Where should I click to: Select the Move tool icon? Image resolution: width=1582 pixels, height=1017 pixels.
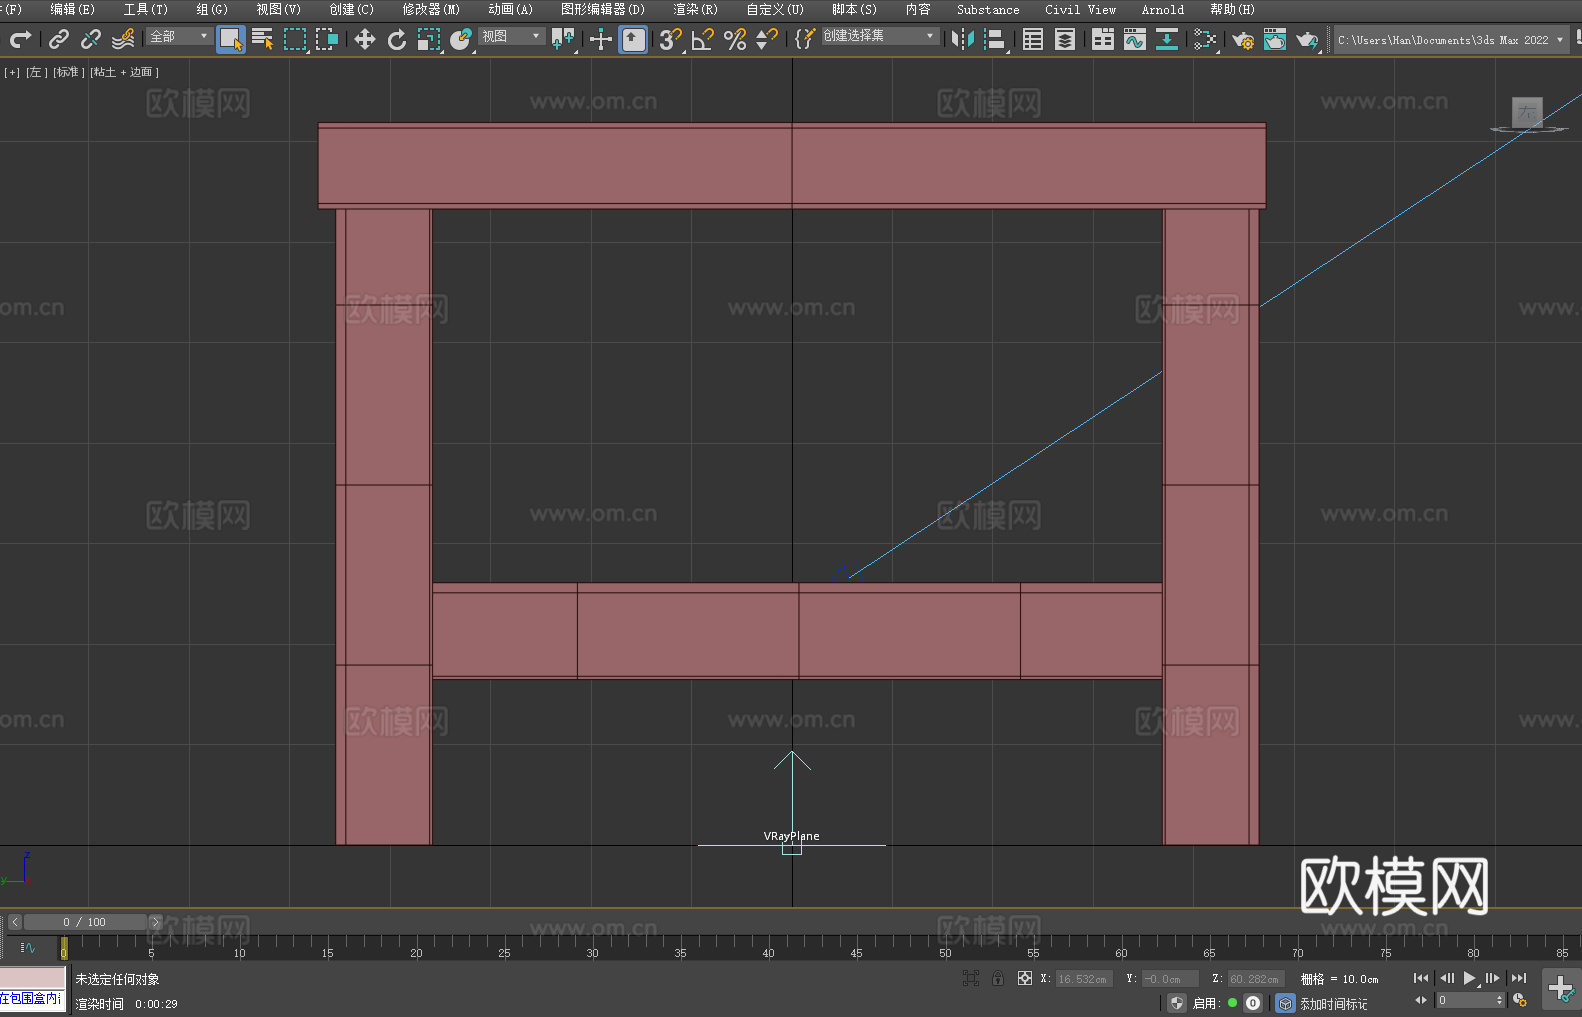point(365,39)
